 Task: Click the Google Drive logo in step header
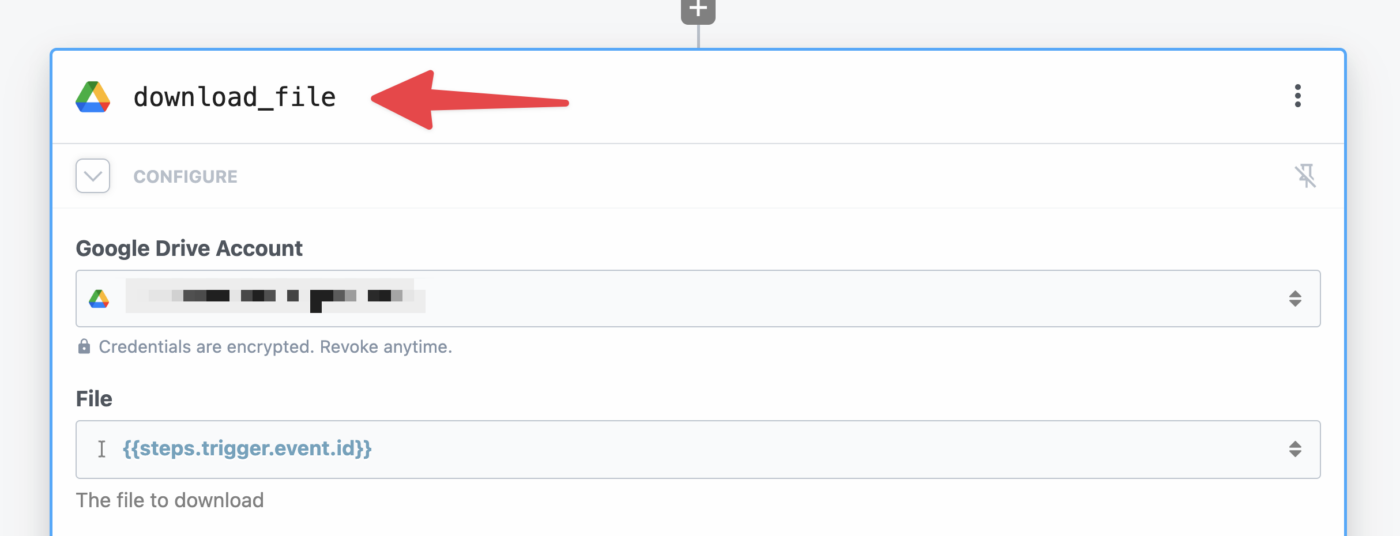pyautogui.click(x=93, y=97)
